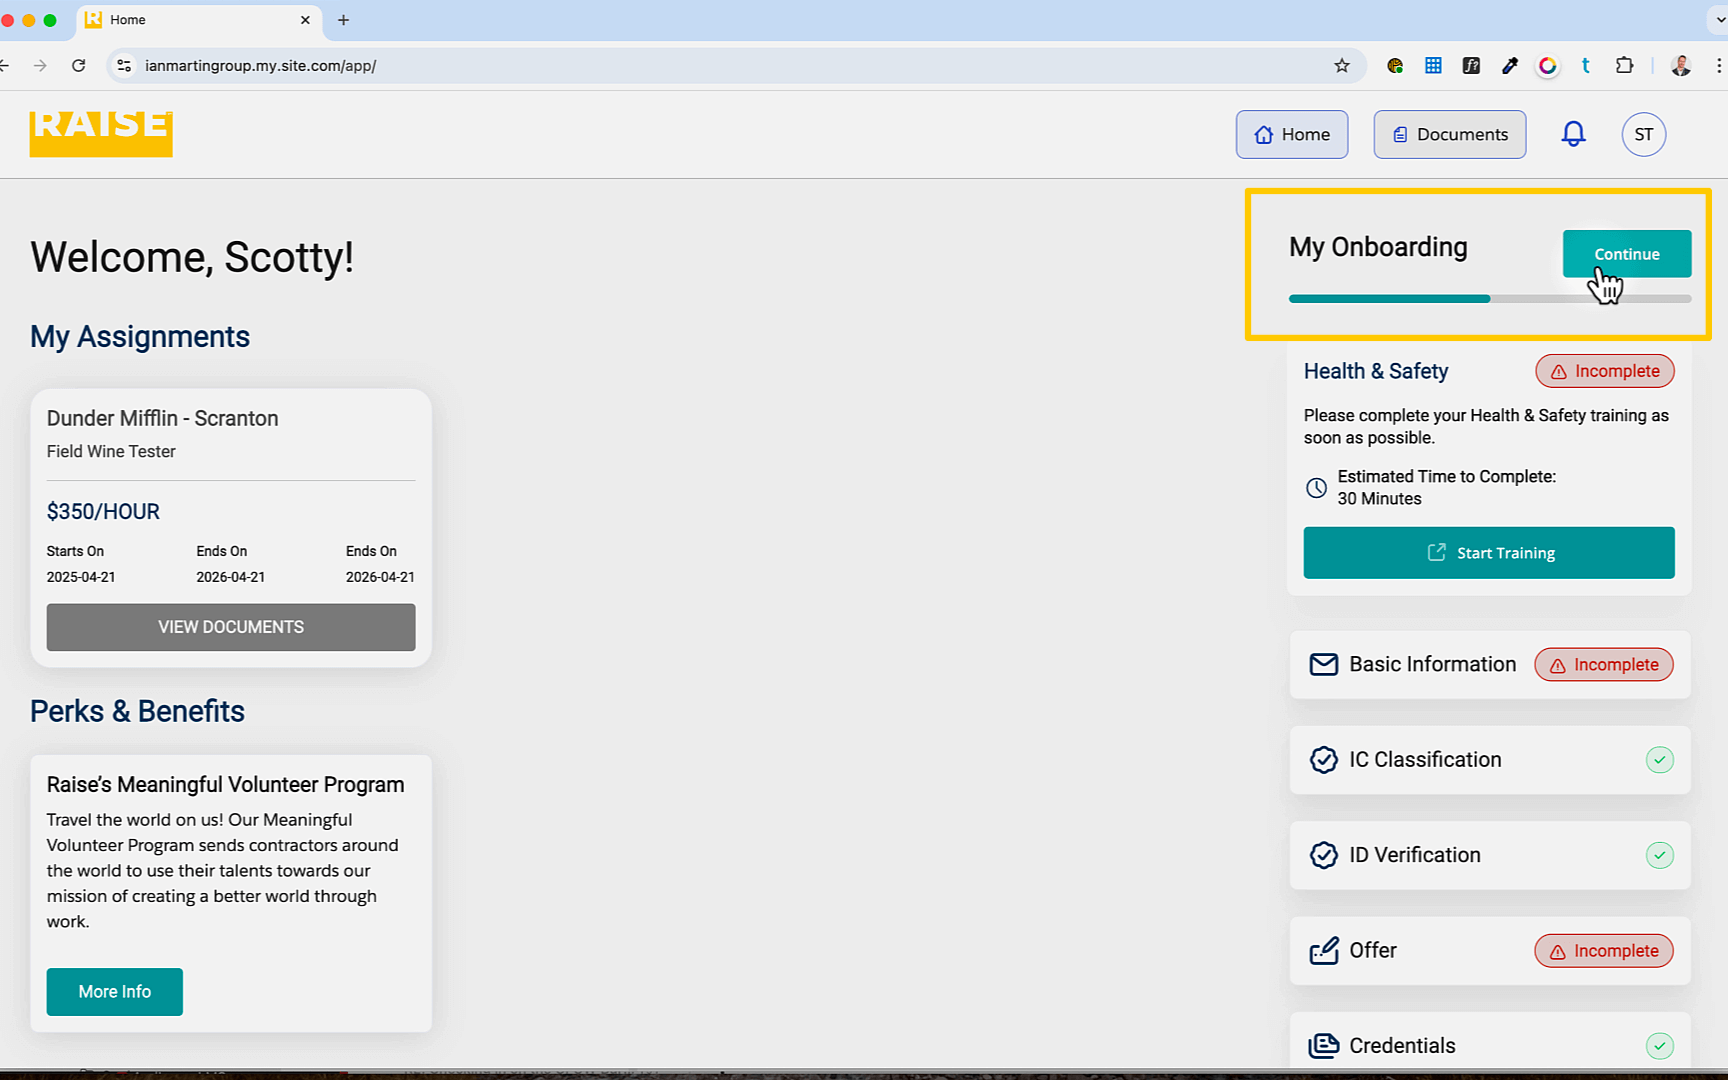This screenshot has width=1728, height=1080.
Task: Click VIEW DOCUMENTS for Dunder Mifflin assignment
Action: pos(231,627)
